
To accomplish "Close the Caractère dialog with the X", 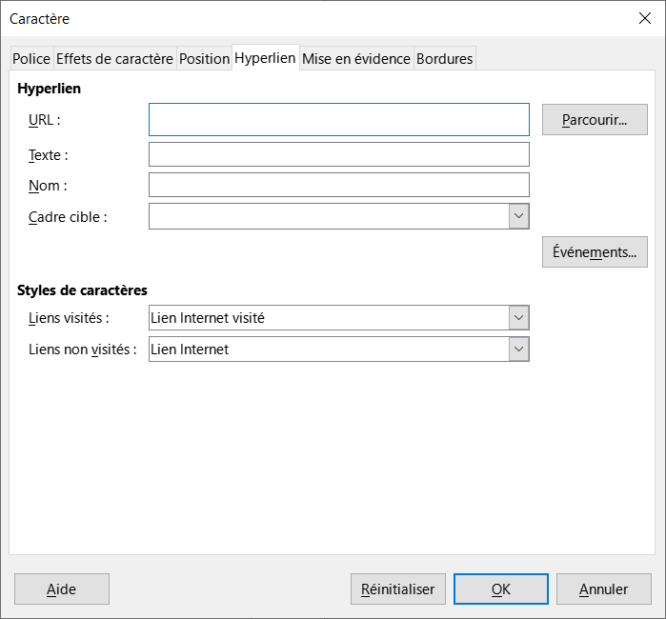I will click(x=645, y=18).
